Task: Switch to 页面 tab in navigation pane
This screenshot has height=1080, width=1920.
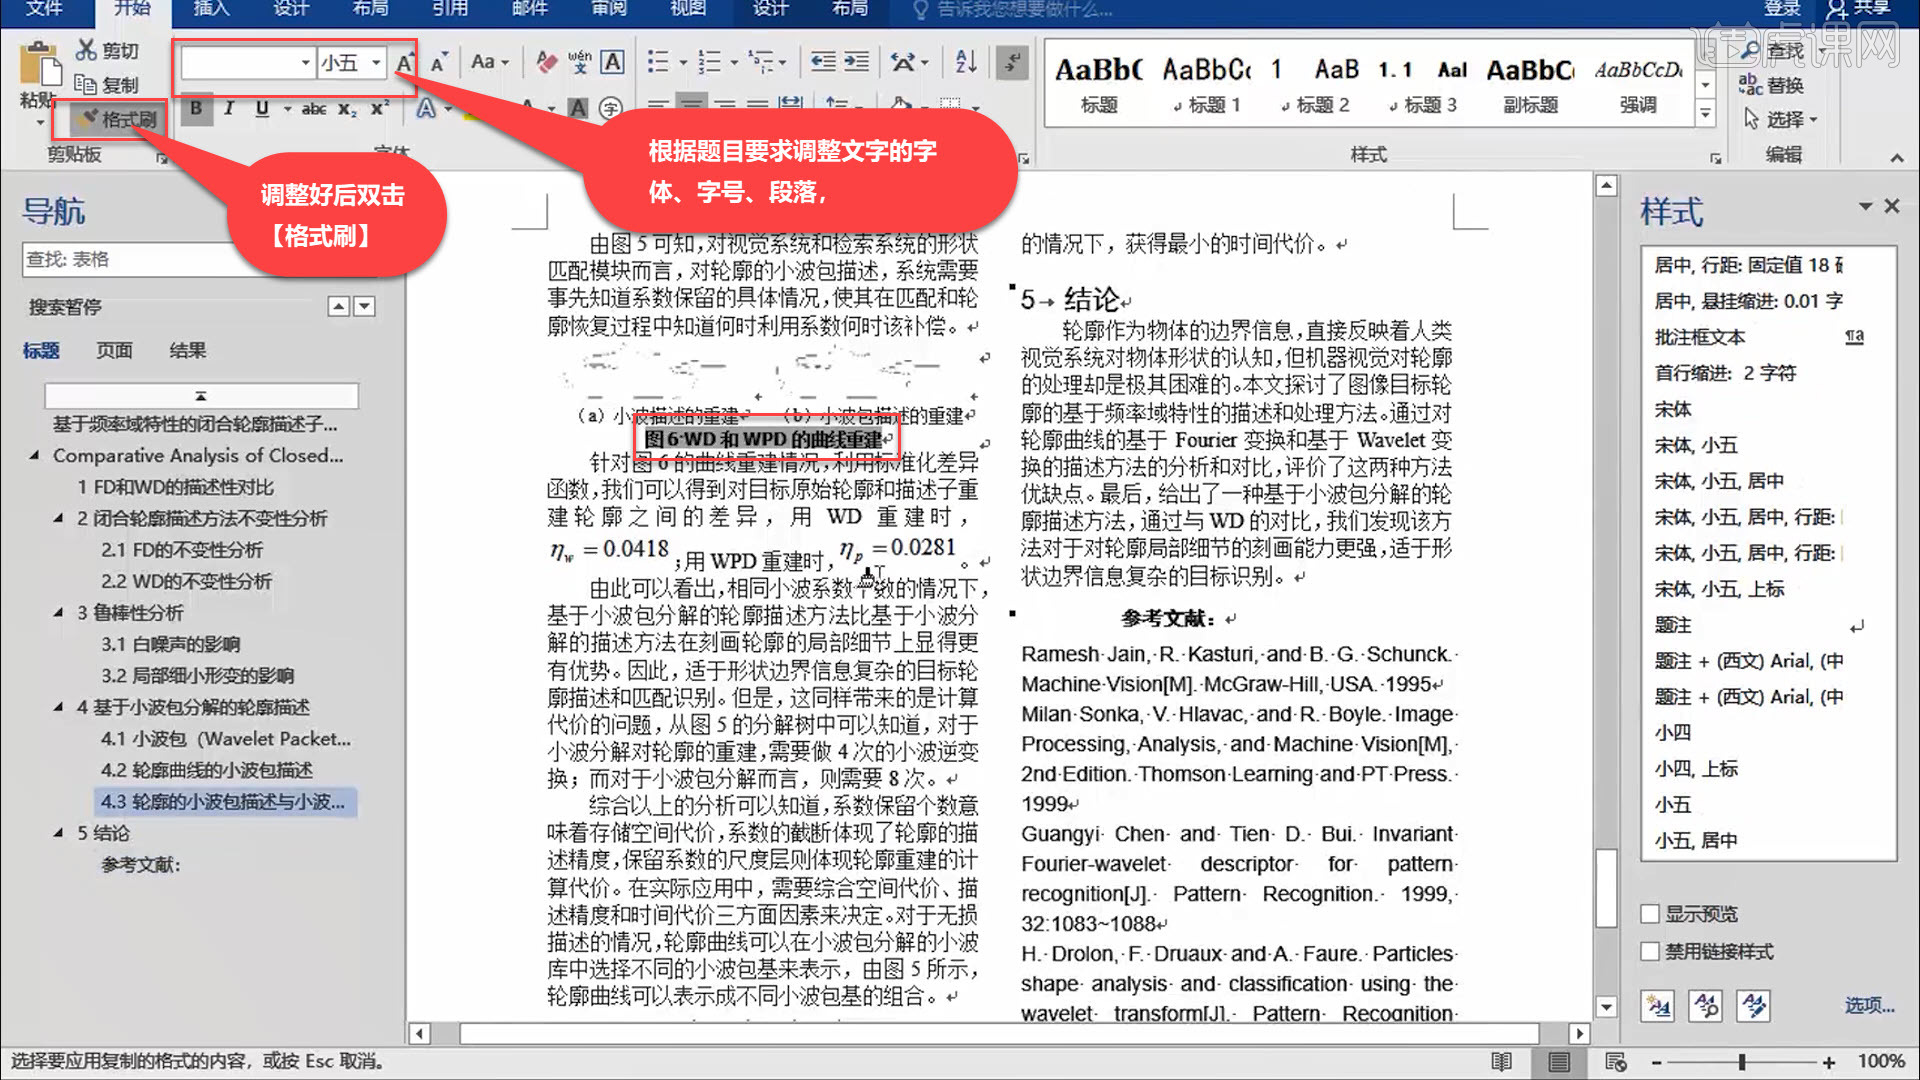Action: (114, 350)
